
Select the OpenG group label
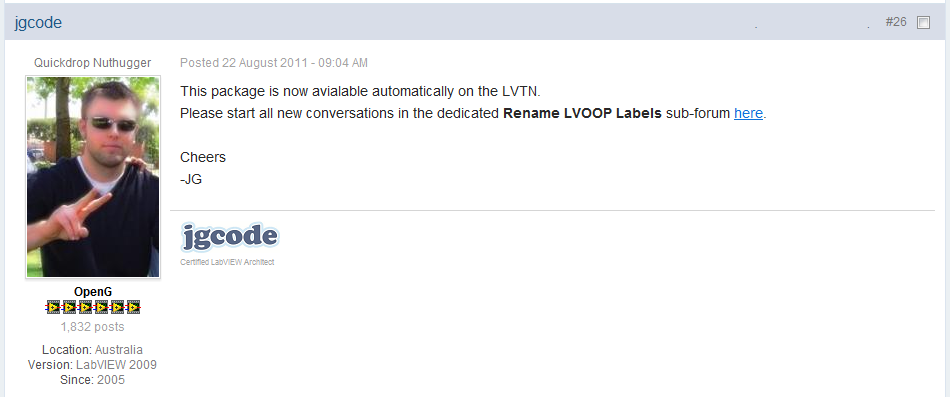coord(93,292)
